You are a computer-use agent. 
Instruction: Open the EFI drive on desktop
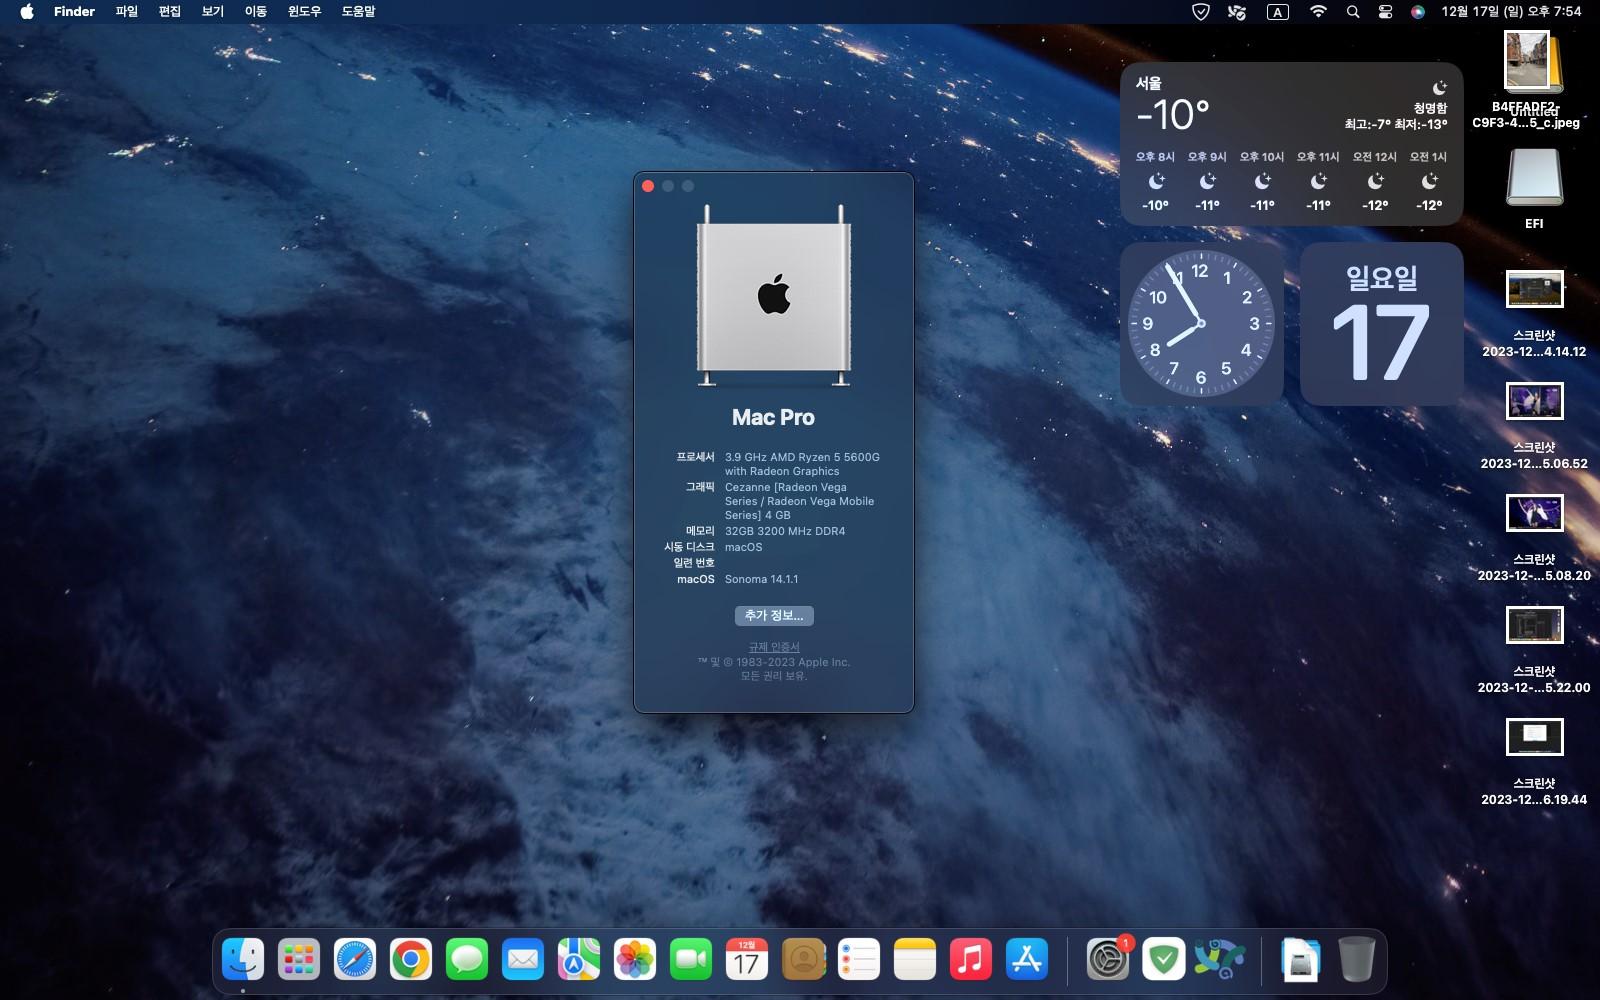tap(1534, 180)
